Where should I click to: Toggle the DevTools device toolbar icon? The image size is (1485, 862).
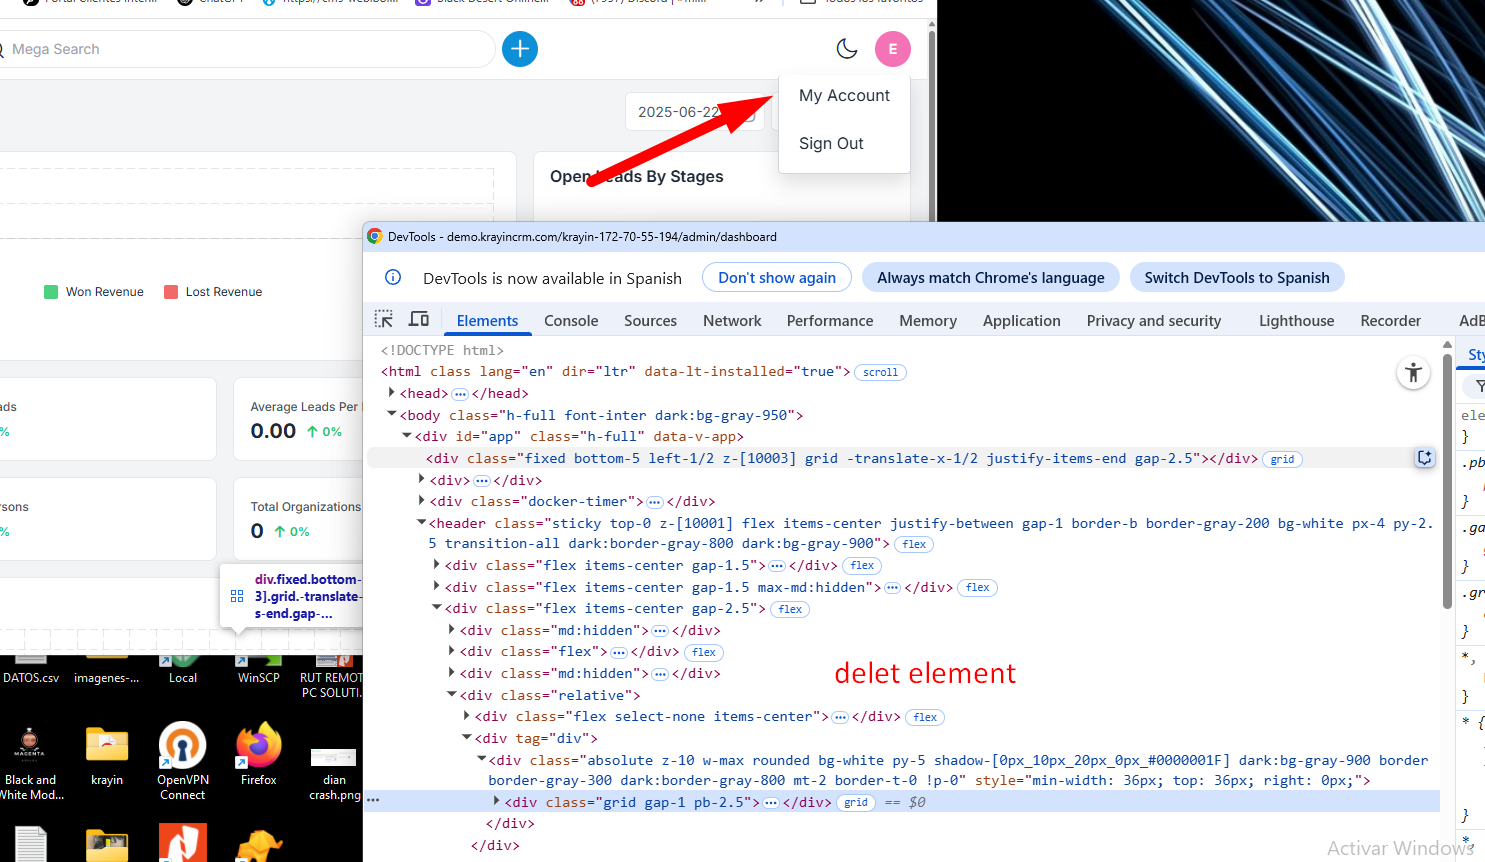pos(419,320)
